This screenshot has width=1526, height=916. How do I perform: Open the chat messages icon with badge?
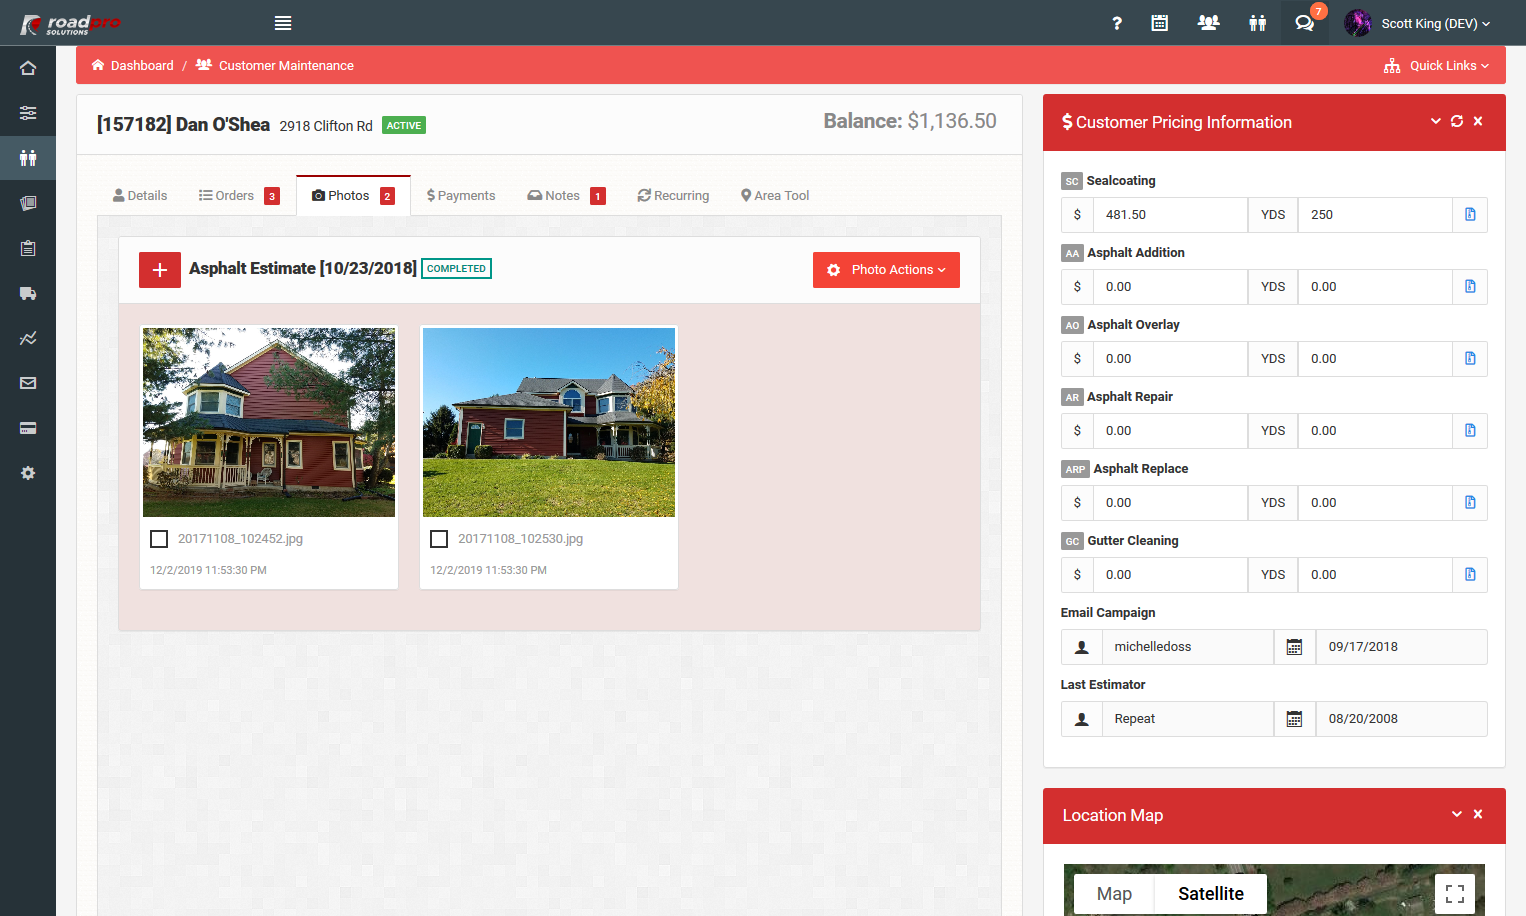point(1304,23)
